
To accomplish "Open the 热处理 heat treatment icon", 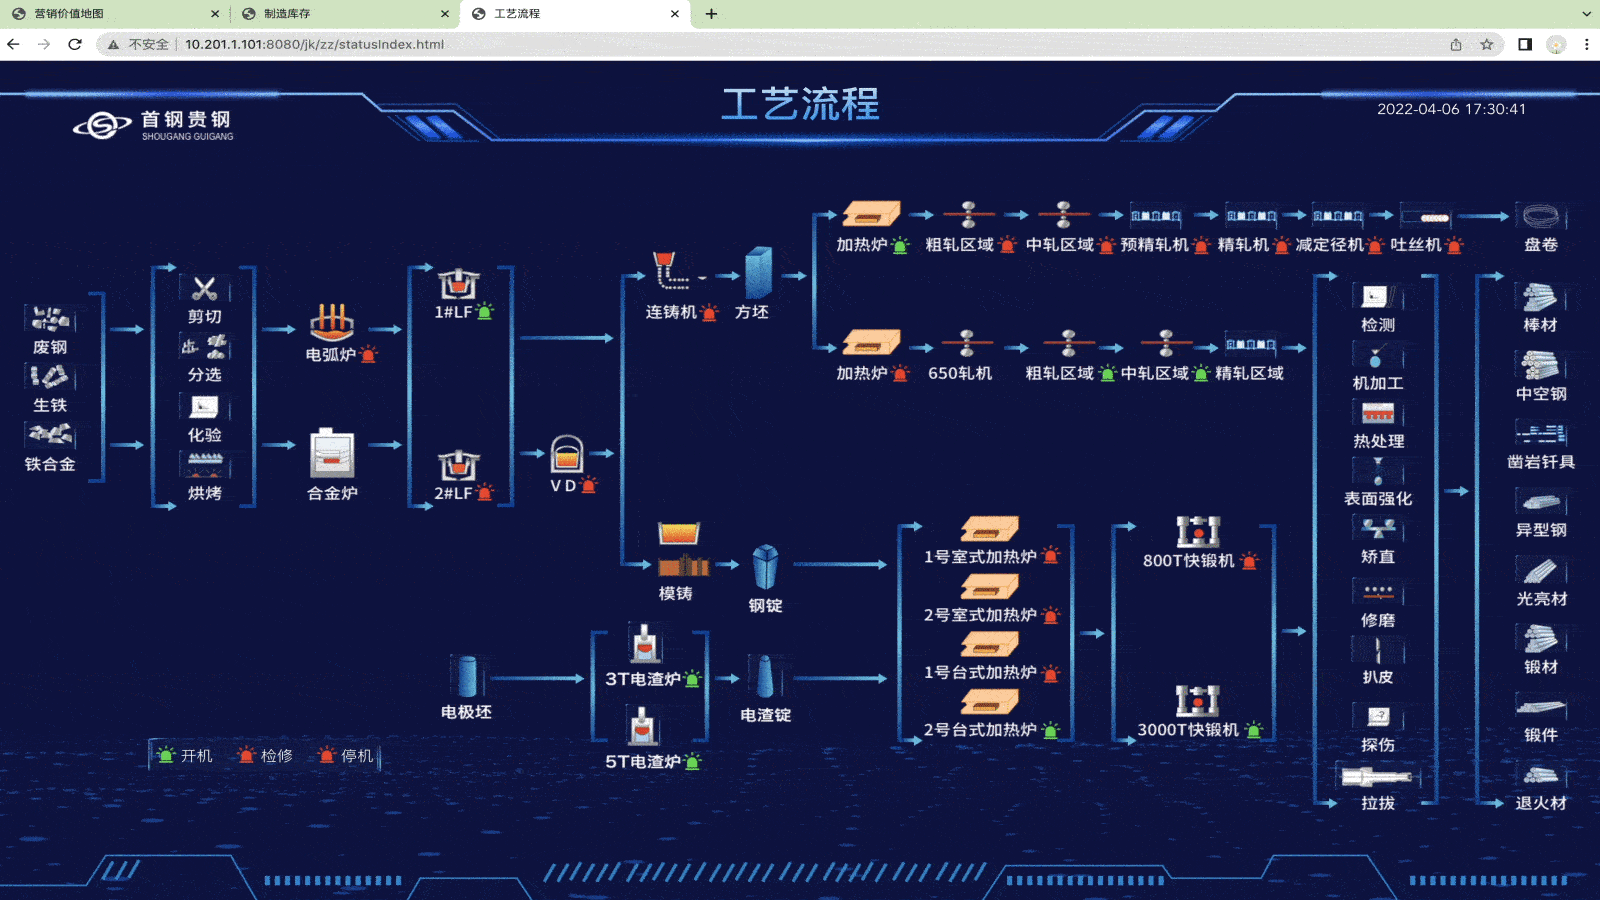I will [x=1378, y=413].
